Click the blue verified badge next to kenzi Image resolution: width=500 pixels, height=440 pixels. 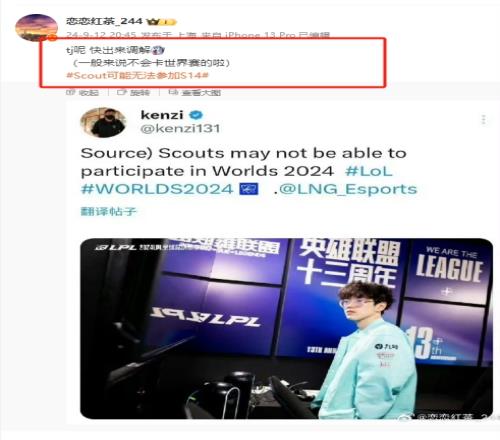click(x=196, y=115)
